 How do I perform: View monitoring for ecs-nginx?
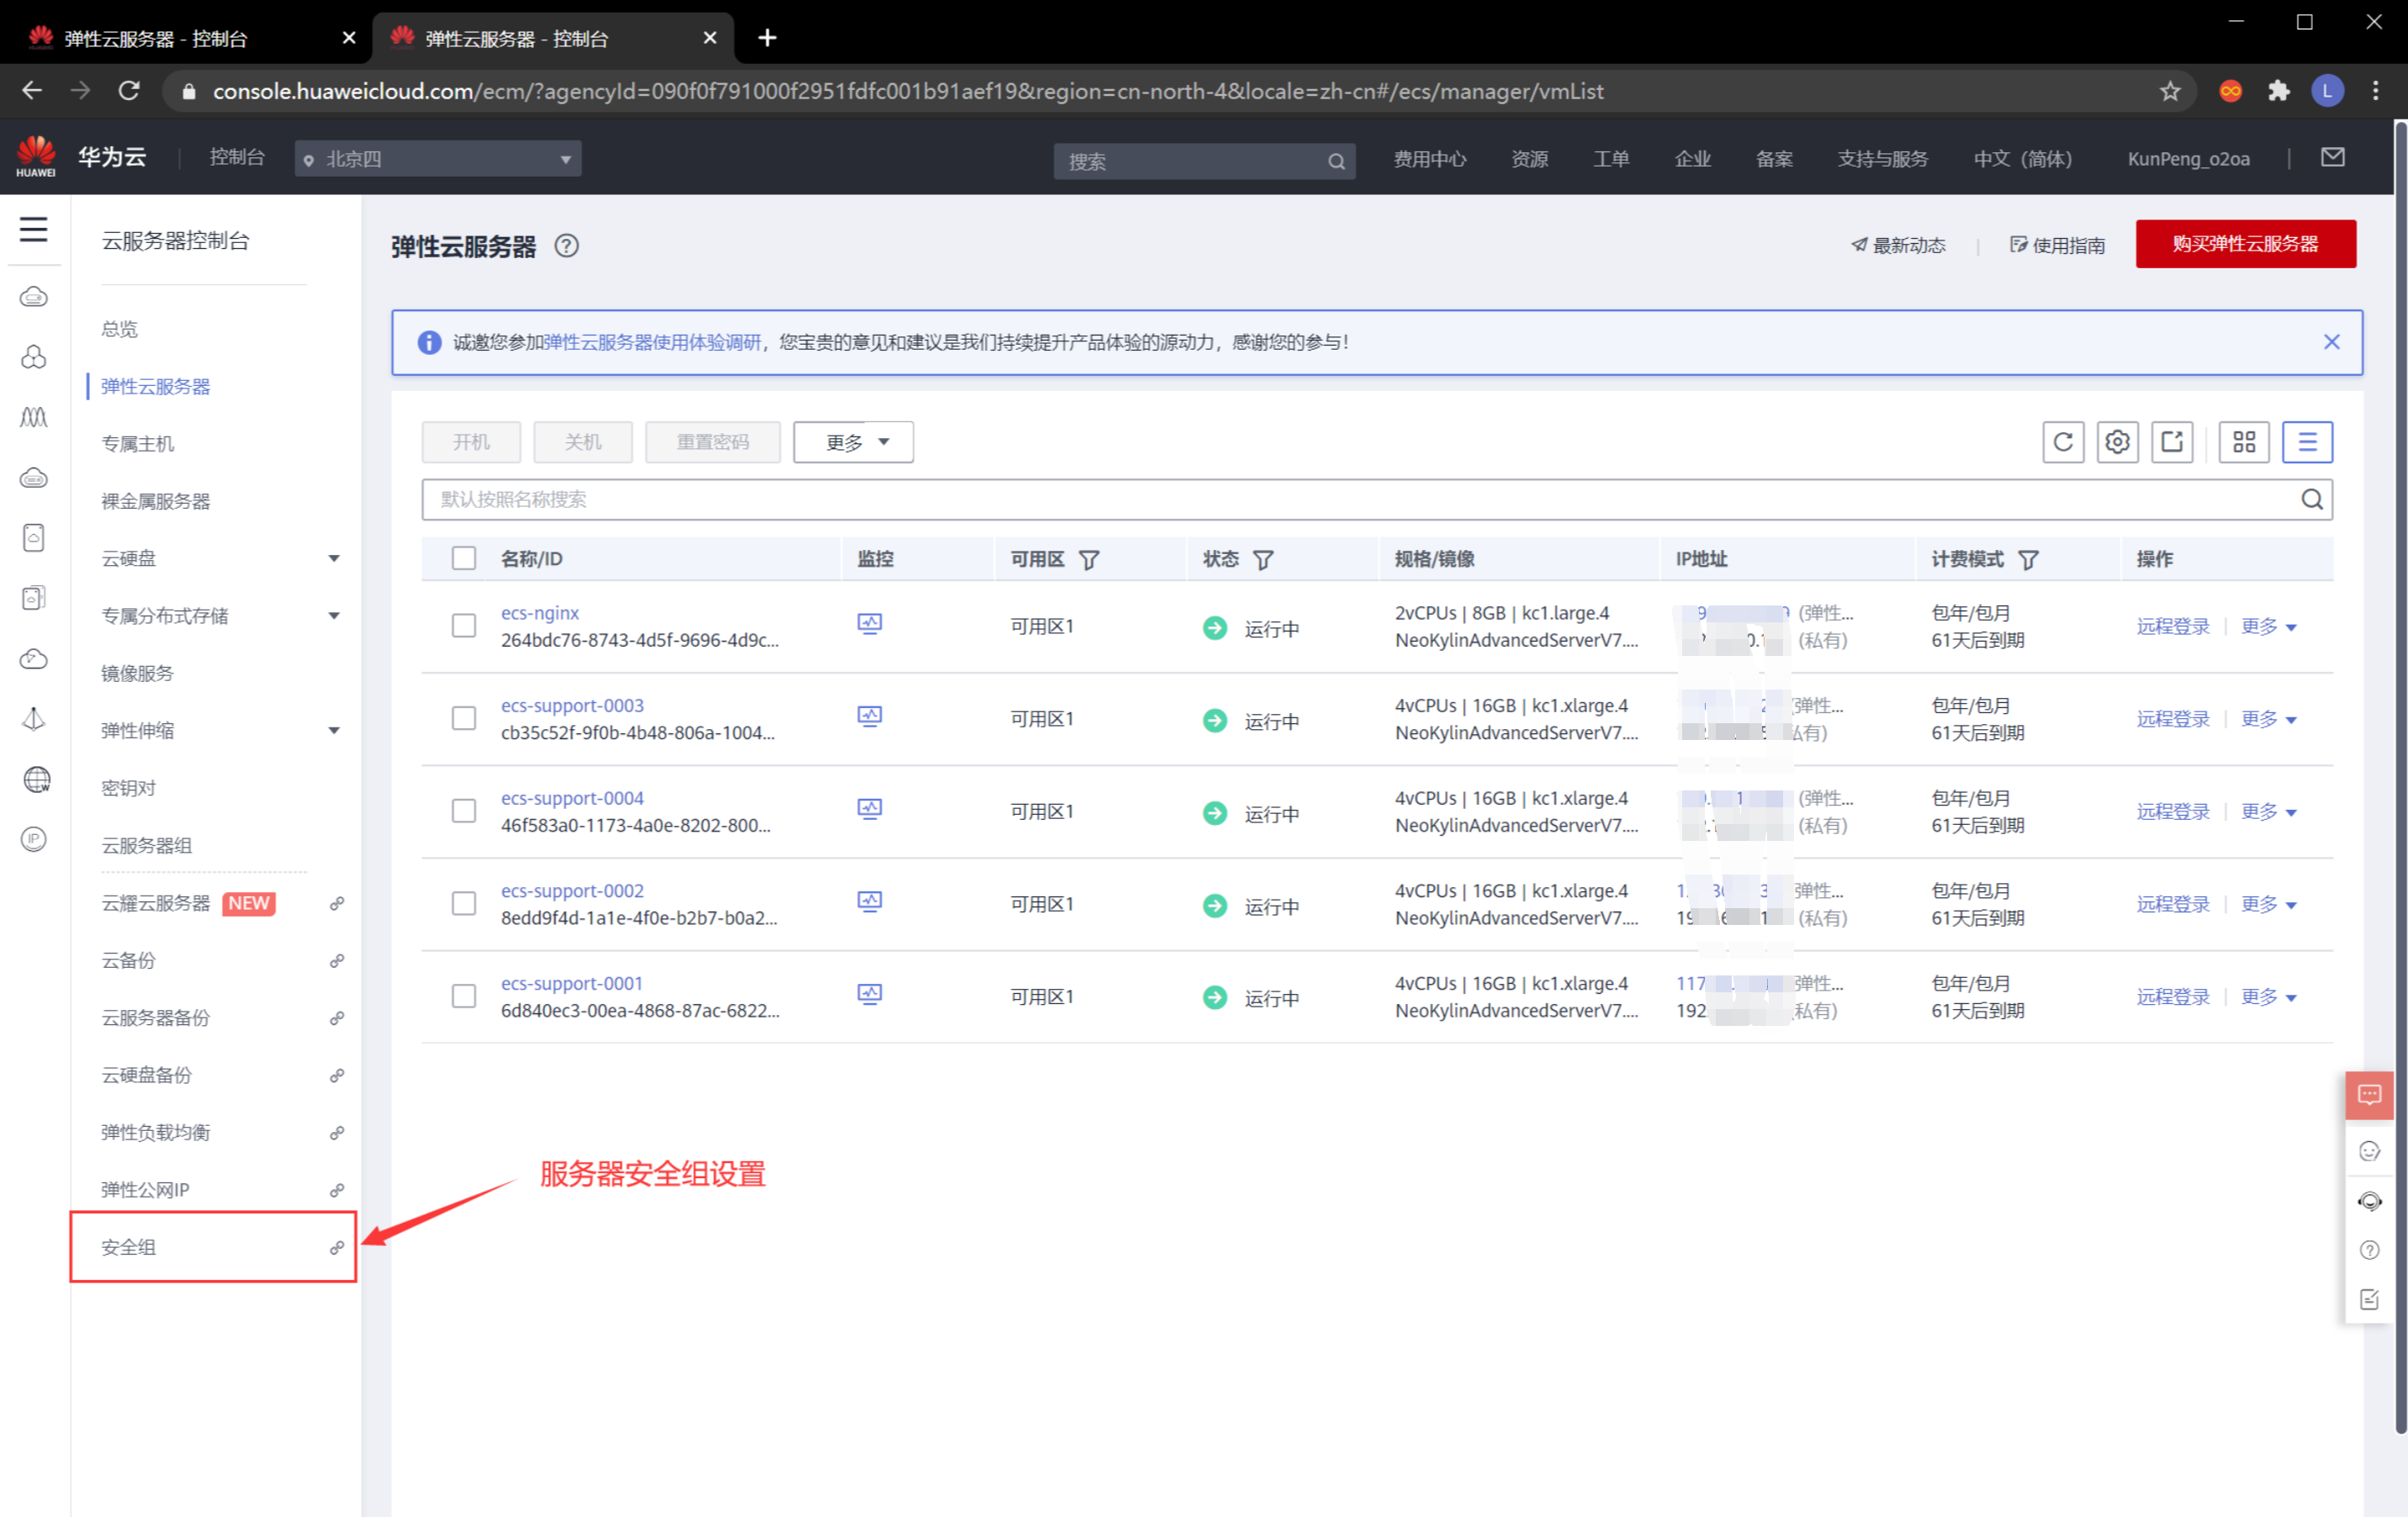[869, 625]
